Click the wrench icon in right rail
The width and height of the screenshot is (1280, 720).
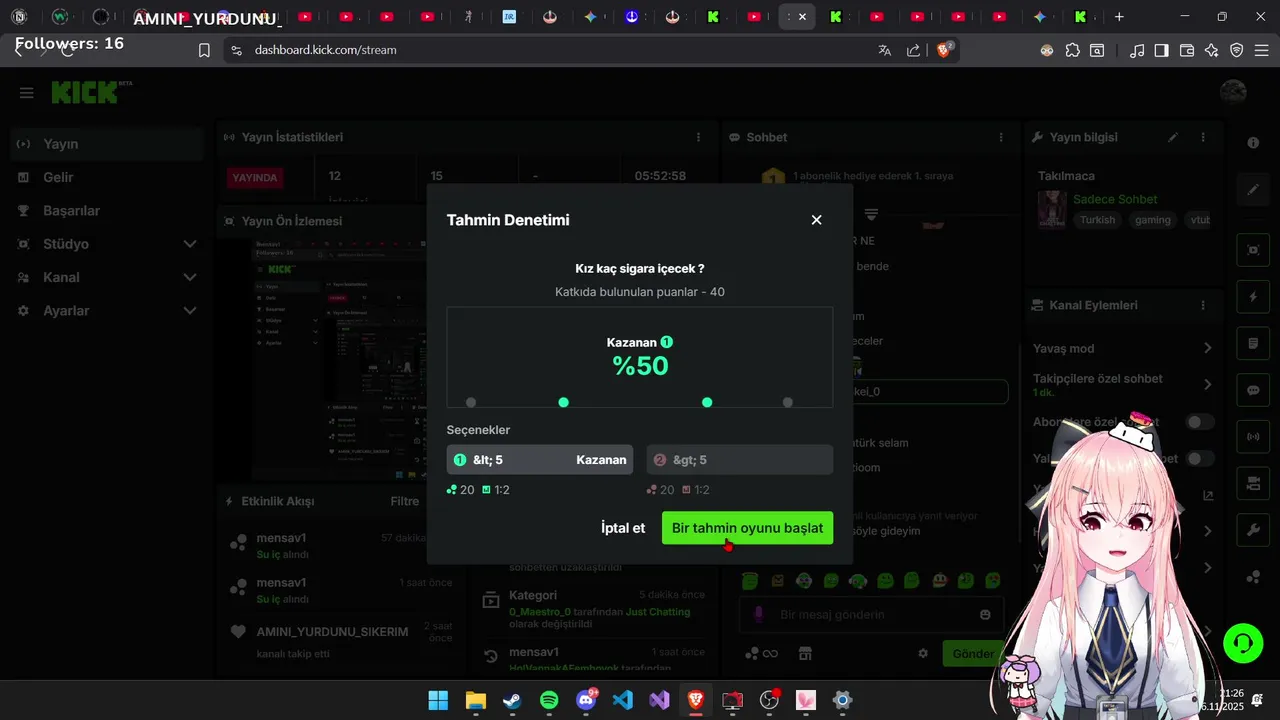[1253, 531]
